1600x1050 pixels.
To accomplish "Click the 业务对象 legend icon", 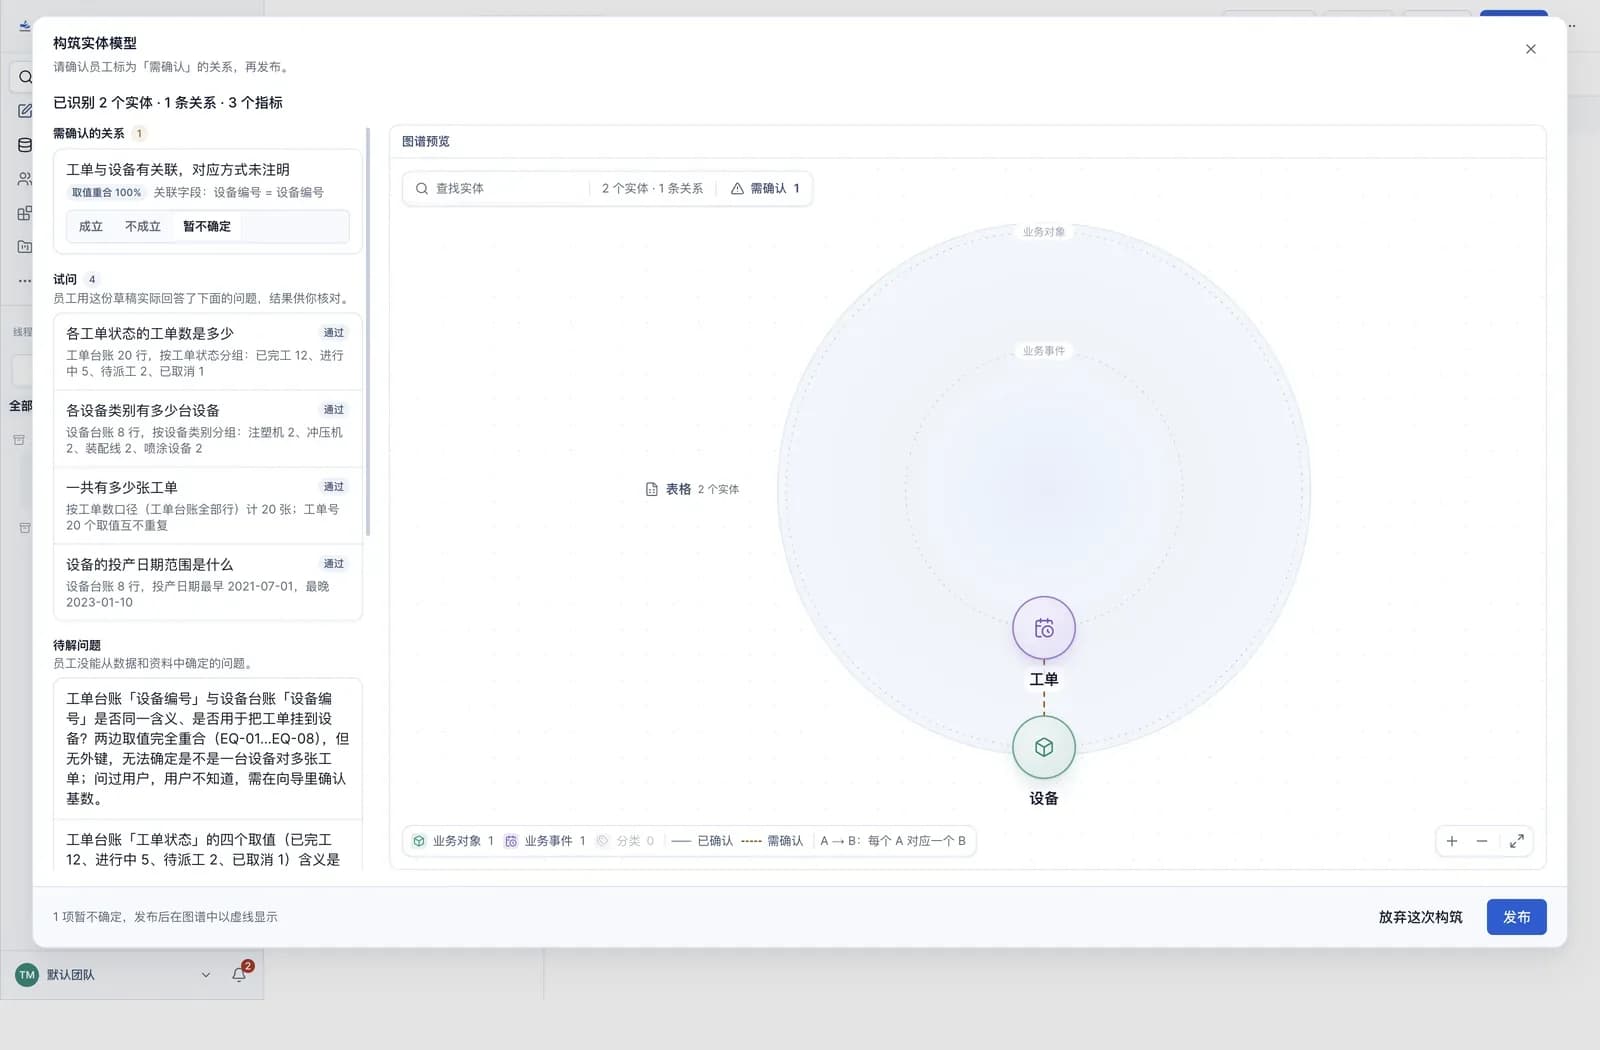I will coord(419,841).
